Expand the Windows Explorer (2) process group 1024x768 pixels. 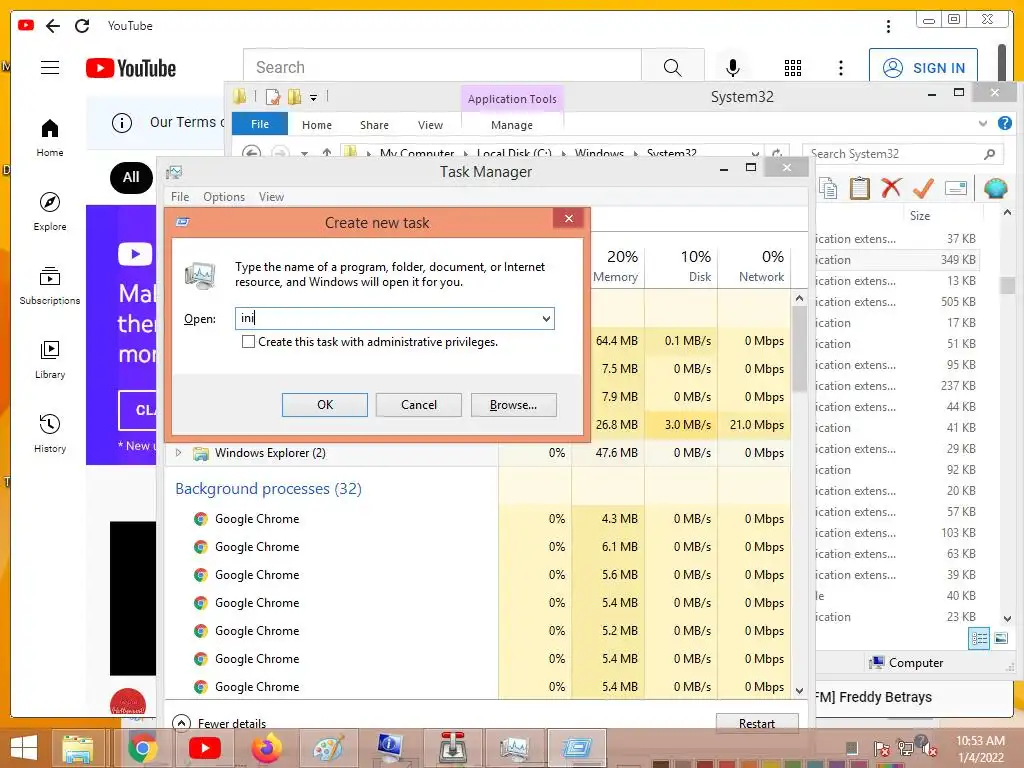(178, 453)
